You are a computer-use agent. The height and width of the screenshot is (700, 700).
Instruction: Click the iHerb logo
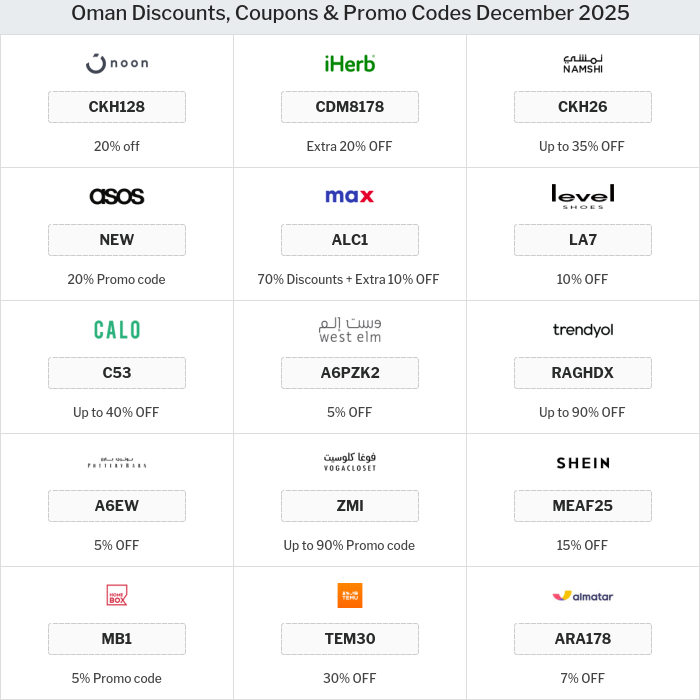coord(350,64)
